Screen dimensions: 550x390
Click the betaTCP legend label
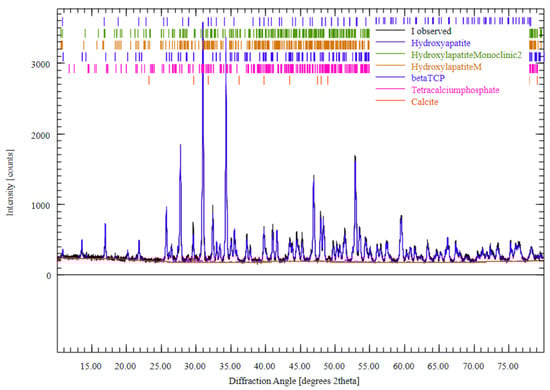click(428, 78)
